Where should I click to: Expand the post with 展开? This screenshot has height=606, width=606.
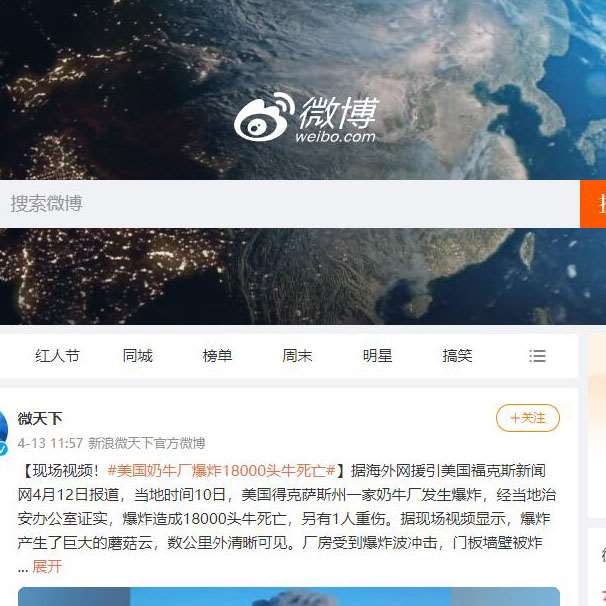(47, 567)
